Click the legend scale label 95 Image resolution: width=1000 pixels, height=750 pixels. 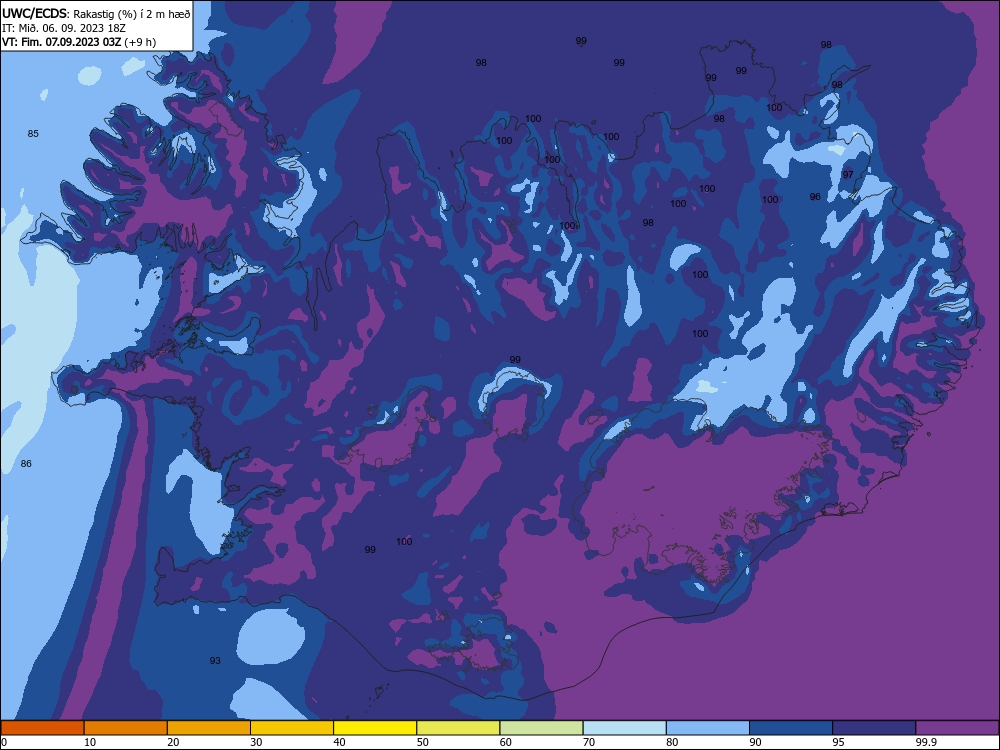pos(839,742)
